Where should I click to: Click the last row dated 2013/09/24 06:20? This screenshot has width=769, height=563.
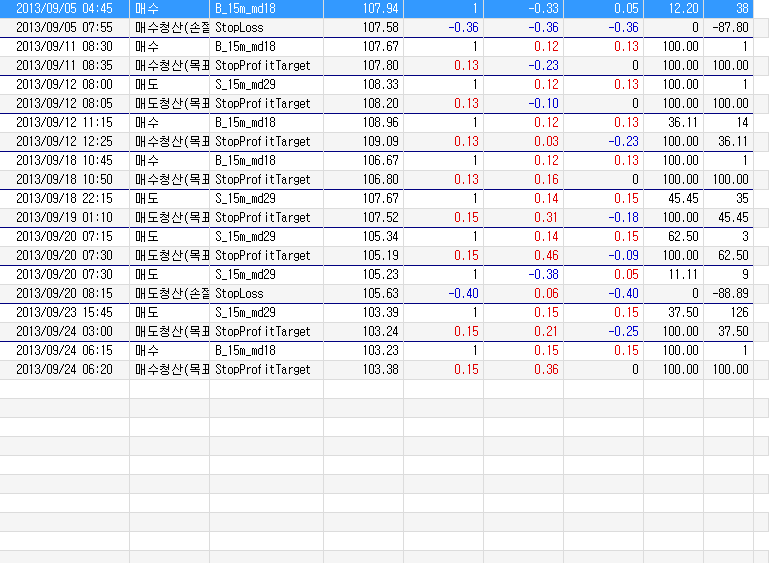coord(376,369)
